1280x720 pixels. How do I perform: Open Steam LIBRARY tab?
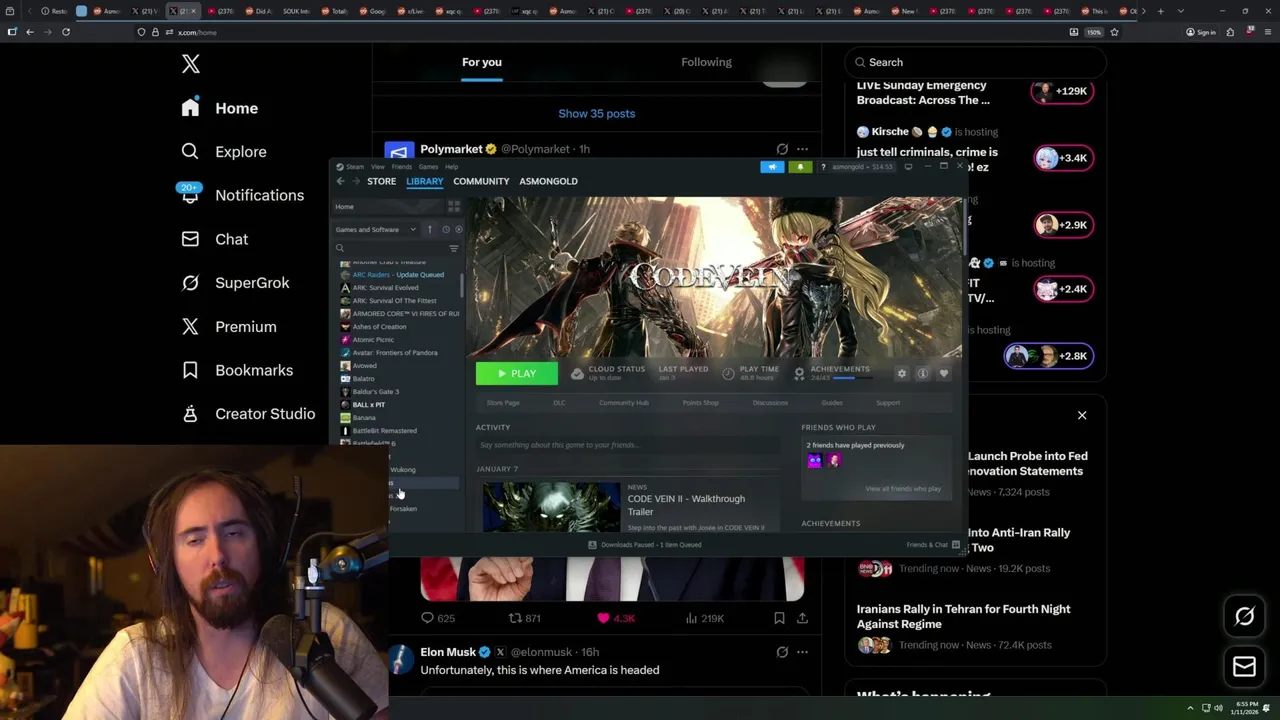tap(425, 181)
